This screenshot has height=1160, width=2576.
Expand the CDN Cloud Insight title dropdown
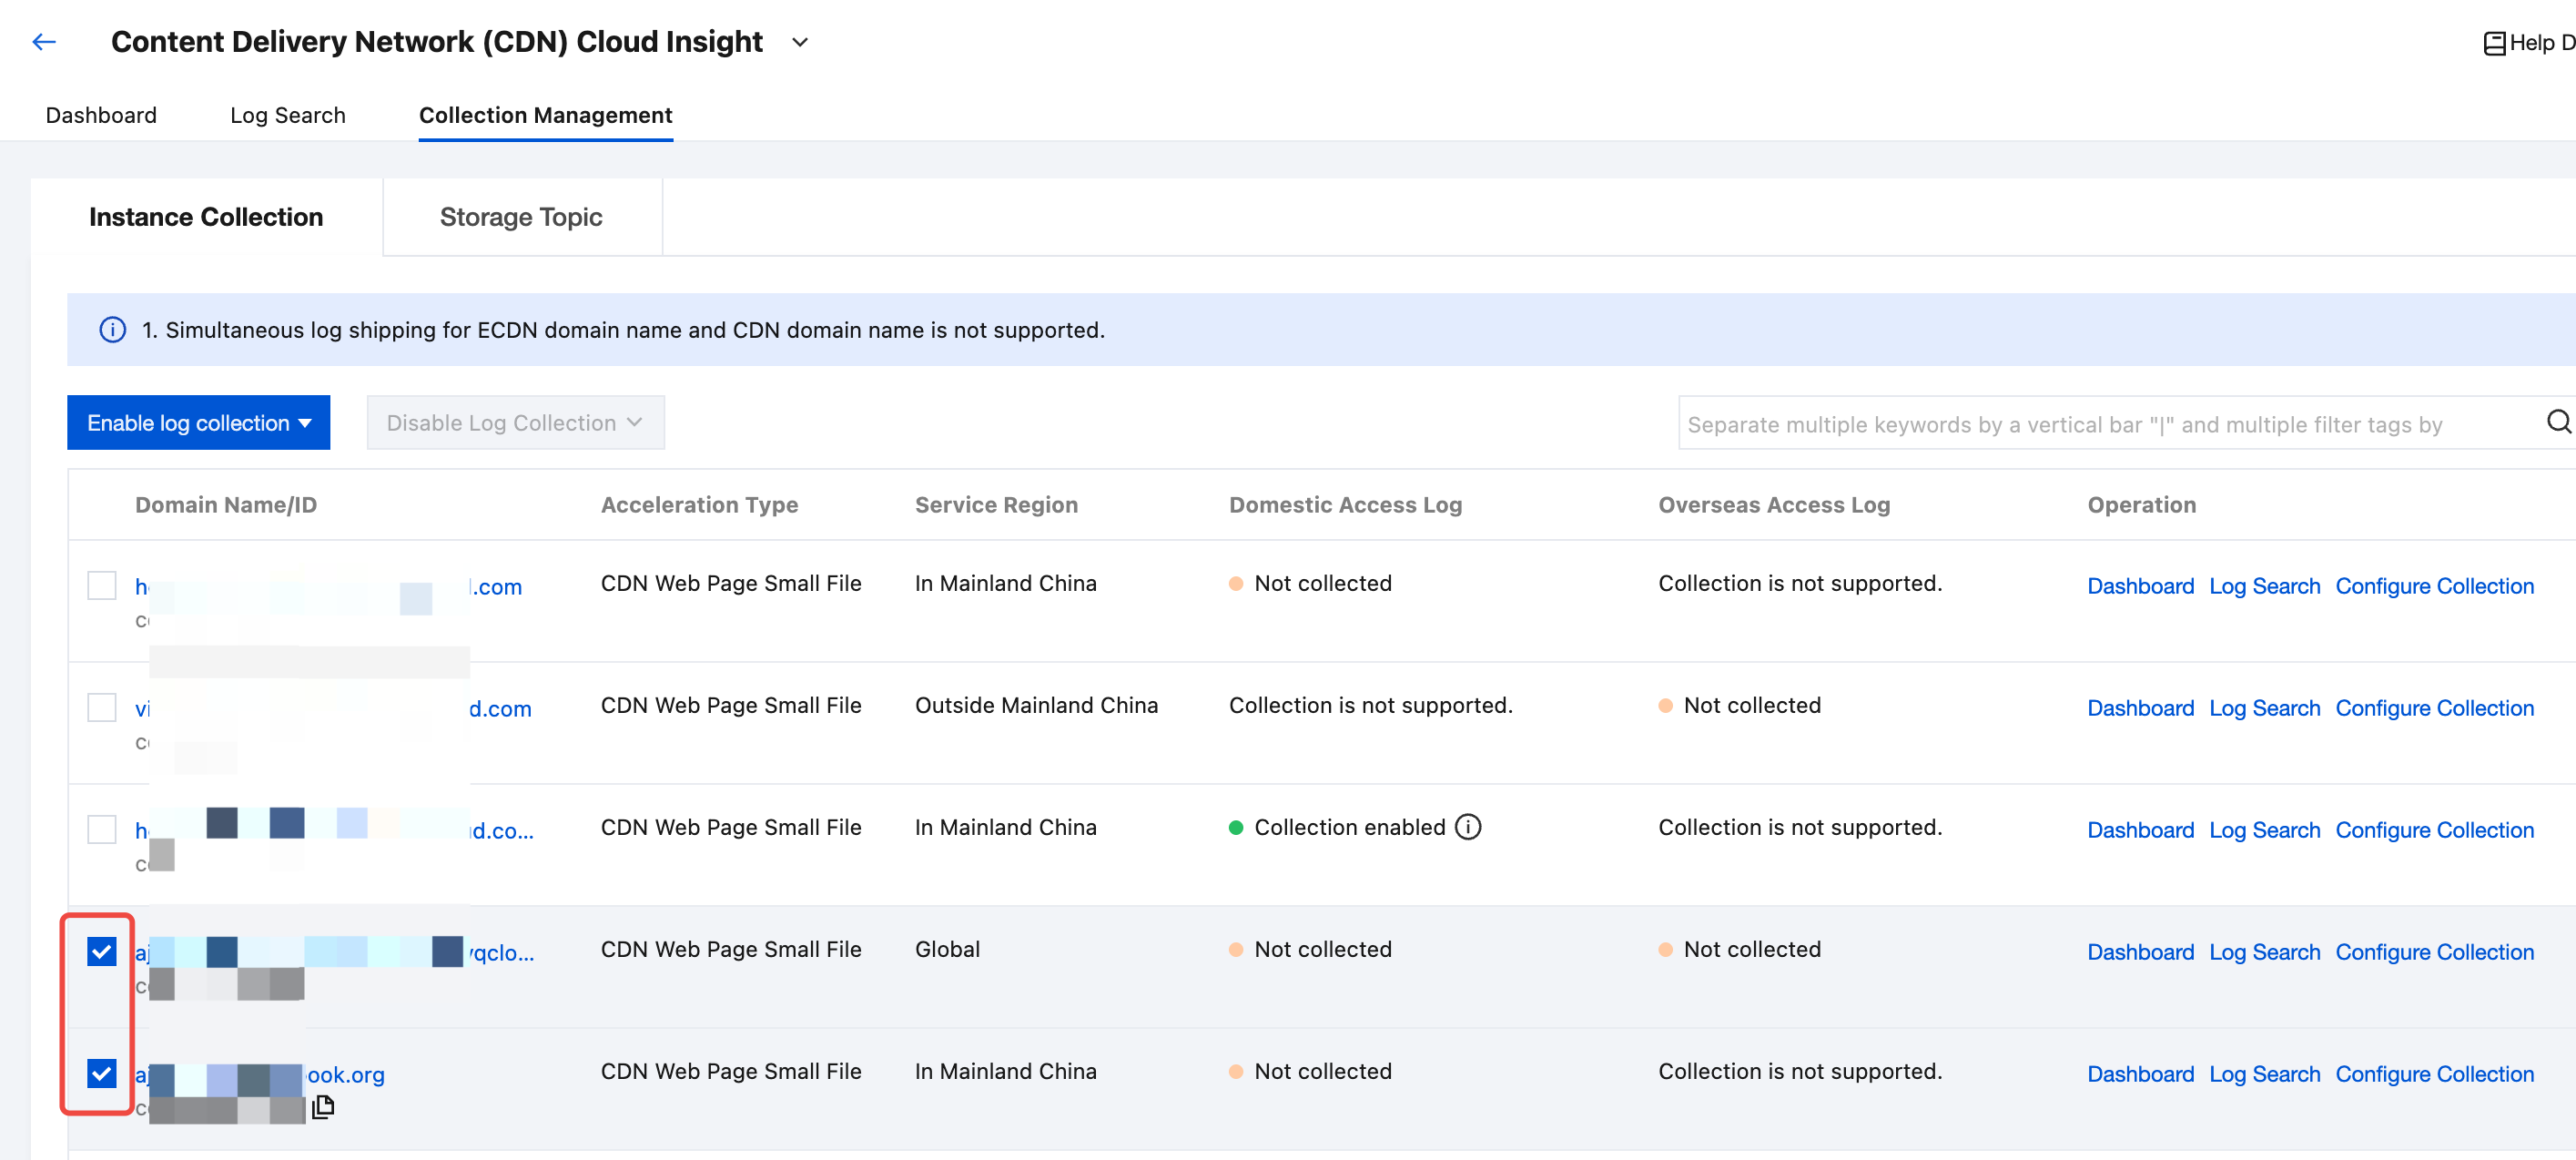pyautogui.click(x=799, y=42)
